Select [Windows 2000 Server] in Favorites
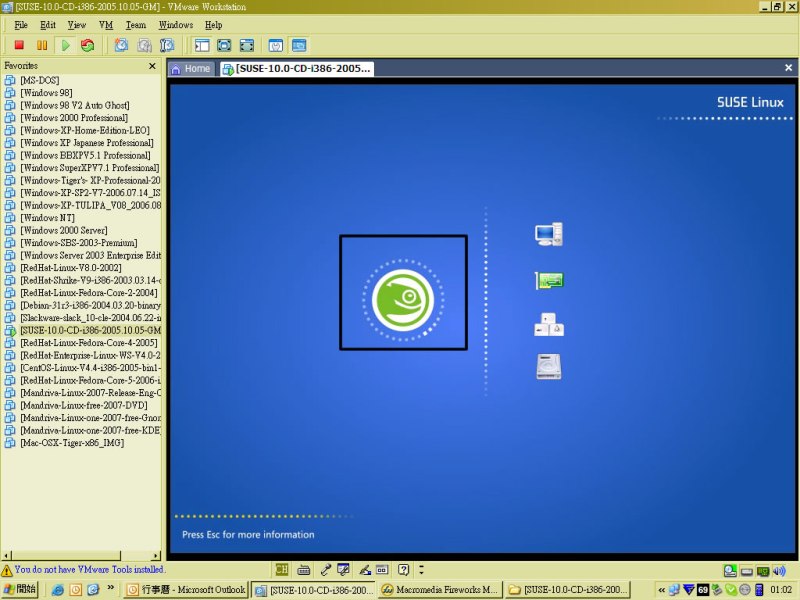The image size is (800, 600). pyautogui.click(x=62, y=230)
